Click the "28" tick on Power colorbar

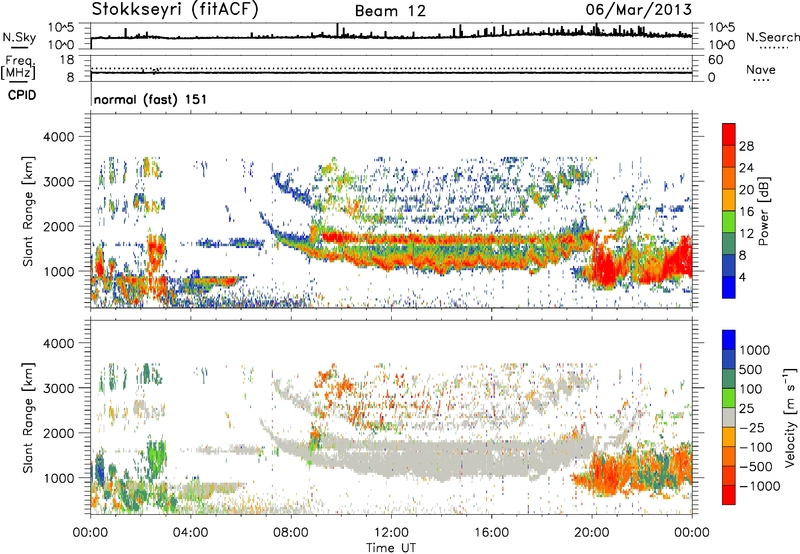tap(746, 146)
